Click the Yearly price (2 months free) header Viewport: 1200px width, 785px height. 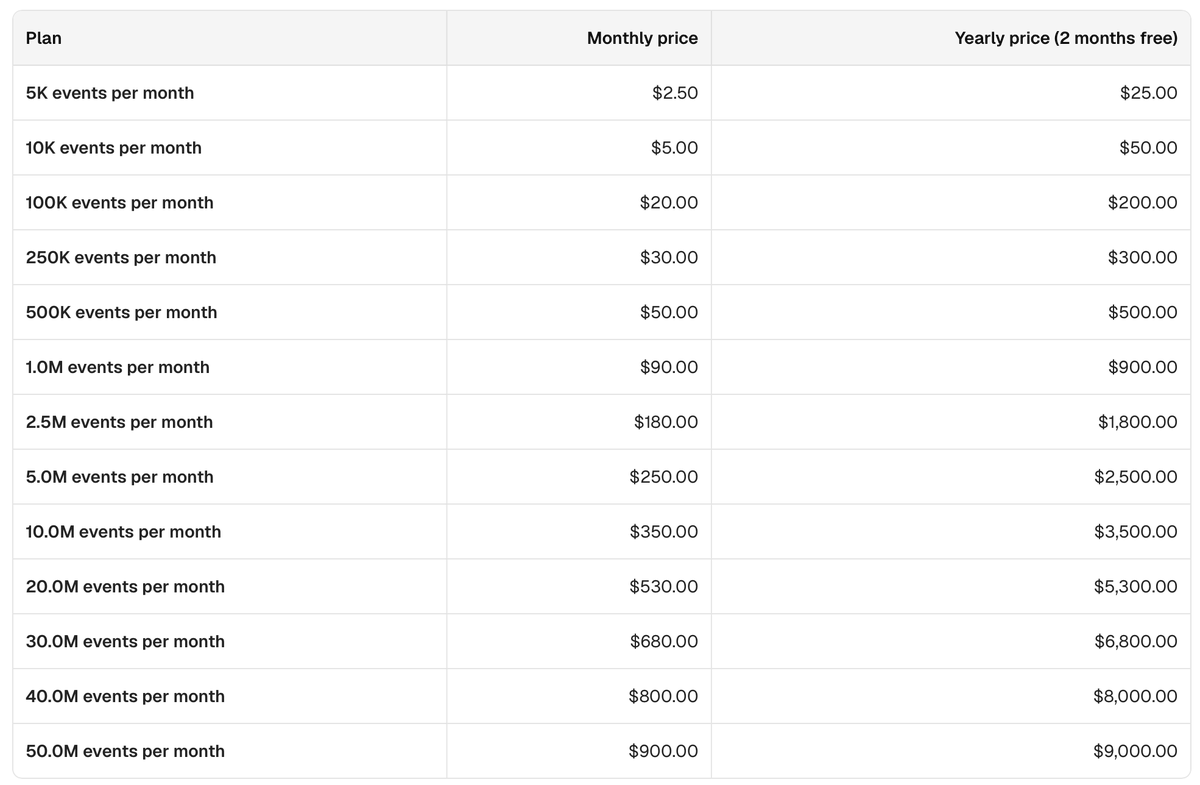click(x=1066, y=38)
